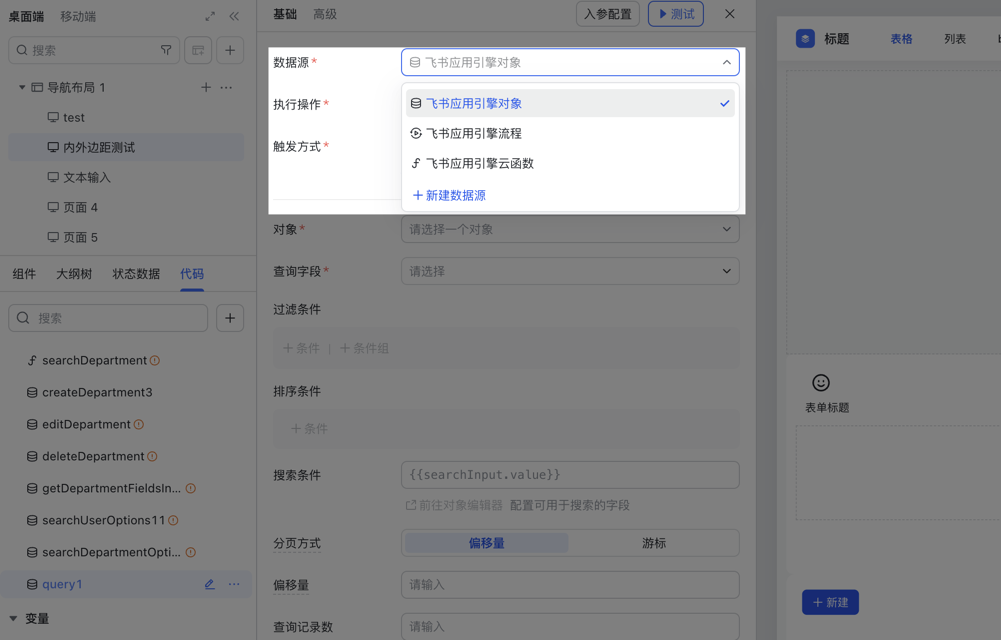This screenshot has height=640, width=1001.
Task: Open the 大纲树 tab
Action: pyautogui.click(x=74, y=274)
